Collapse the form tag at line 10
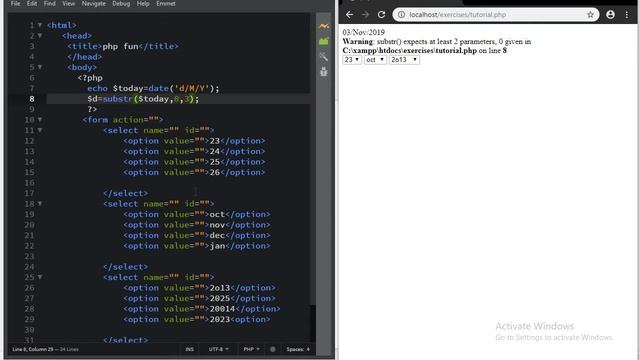640x360 pixels. (x=40, y=120)
